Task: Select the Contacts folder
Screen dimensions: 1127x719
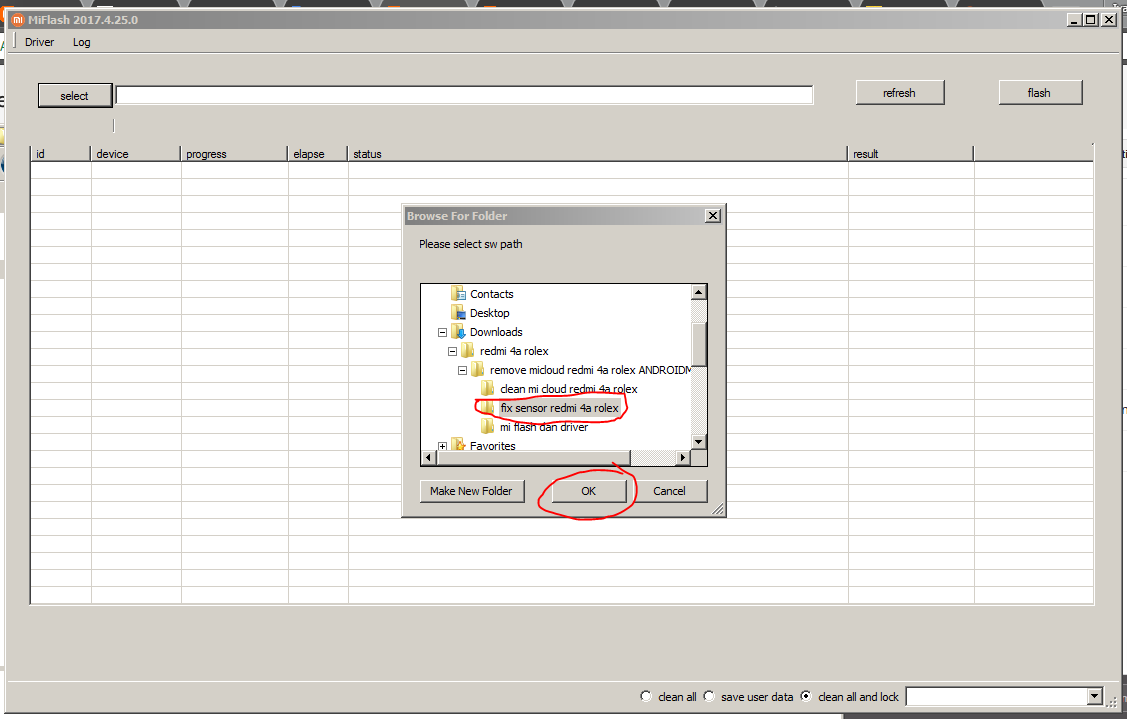Action: coord(492,294)
